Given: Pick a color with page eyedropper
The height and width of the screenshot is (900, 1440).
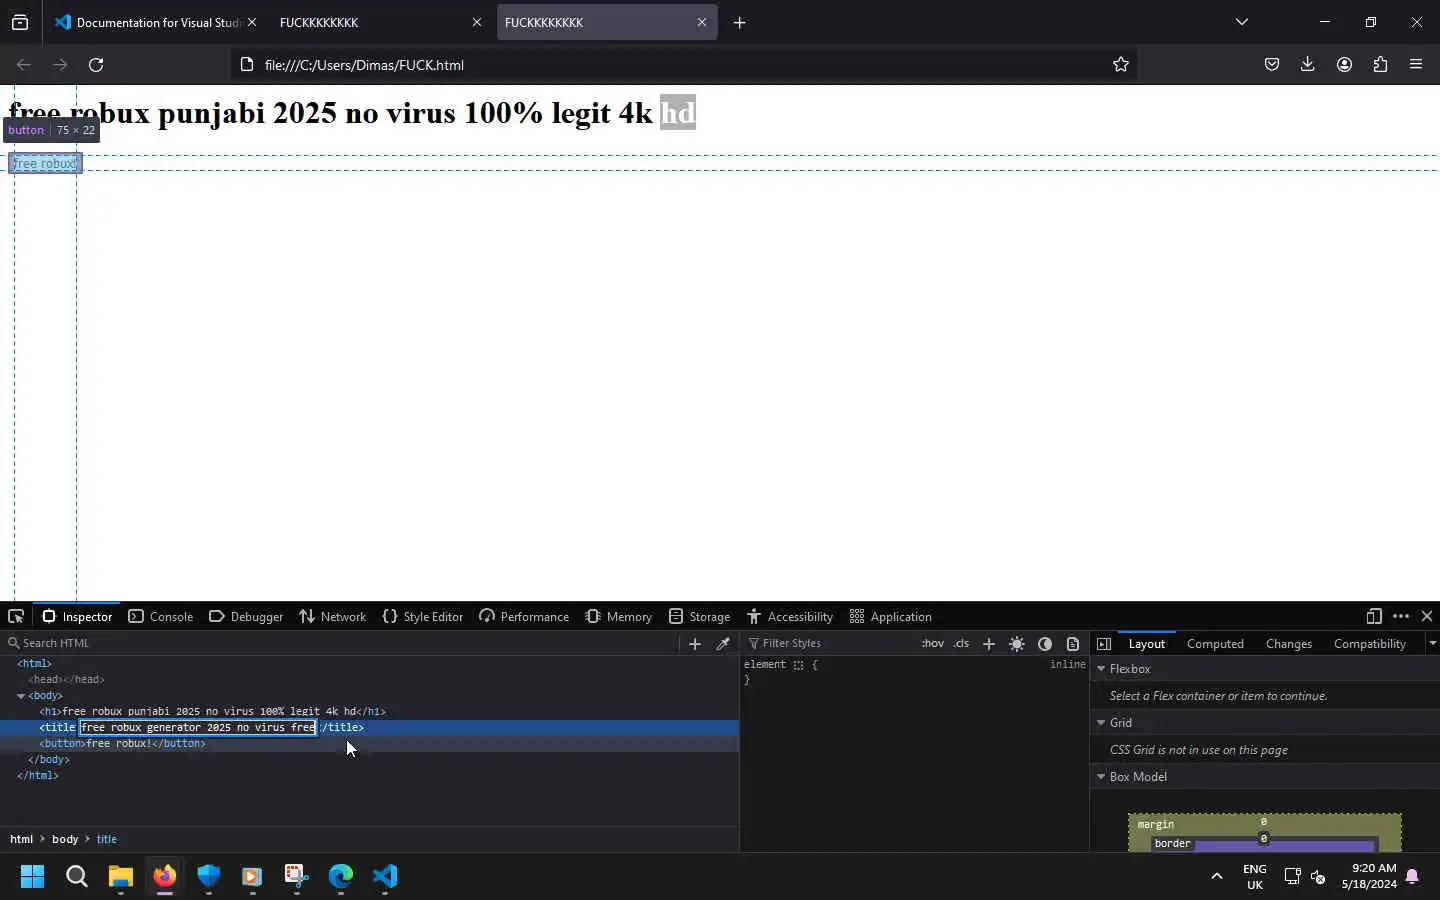Looking at the screenshot, I should [x=722, y=644].
